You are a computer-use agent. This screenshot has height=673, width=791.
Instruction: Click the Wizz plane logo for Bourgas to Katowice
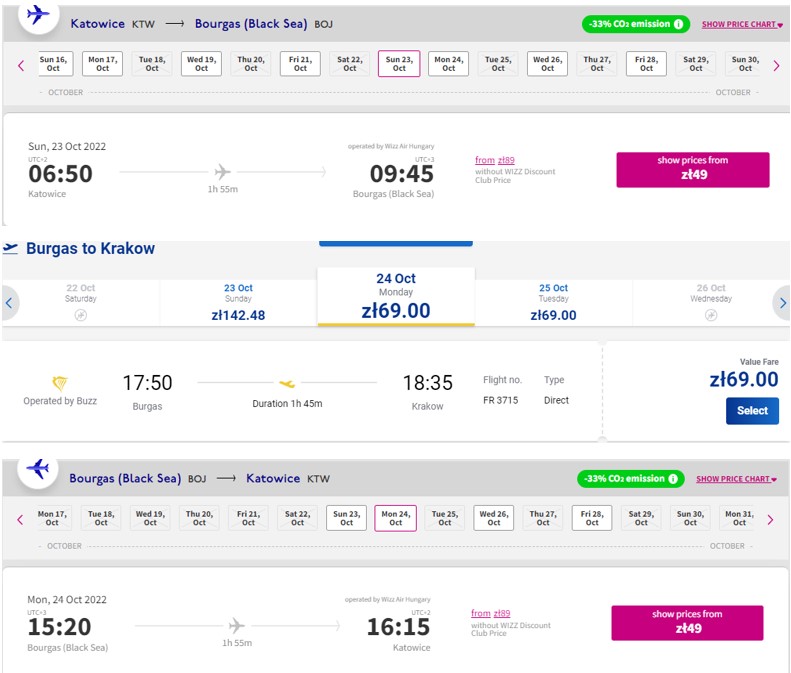click(38, 469)
